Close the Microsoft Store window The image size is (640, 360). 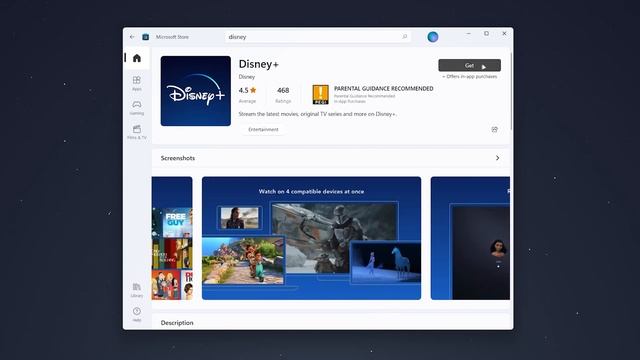pyautogui.click(x=504, y=33)
